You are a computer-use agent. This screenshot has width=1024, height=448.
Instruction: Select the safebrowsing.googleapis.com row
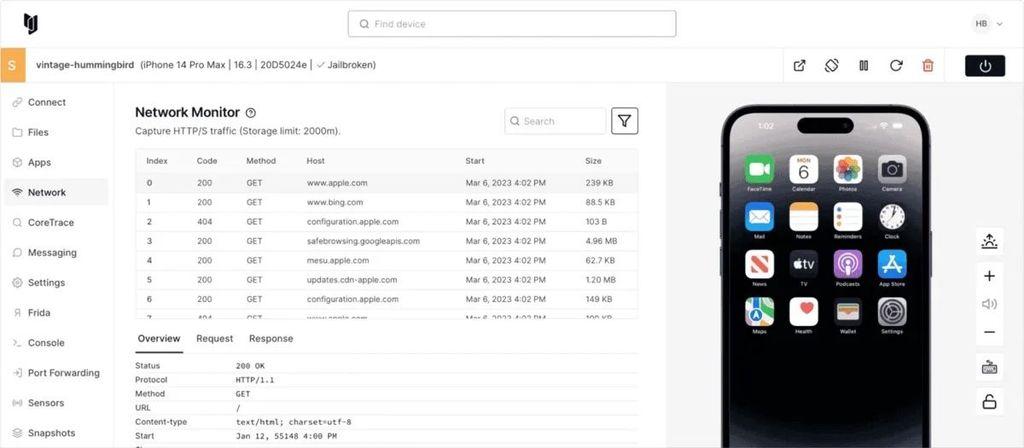tap(387, 241)
